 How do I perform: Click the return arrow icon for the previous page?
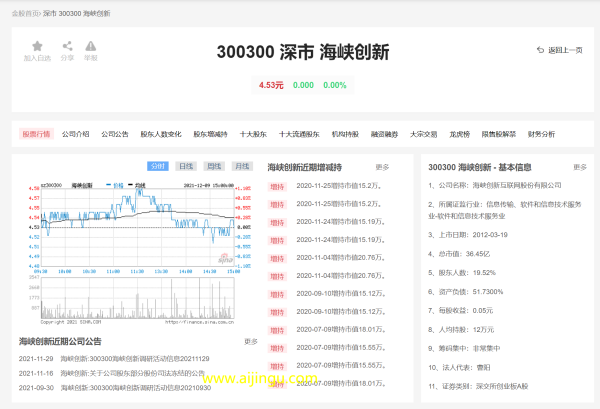point(540,50)
